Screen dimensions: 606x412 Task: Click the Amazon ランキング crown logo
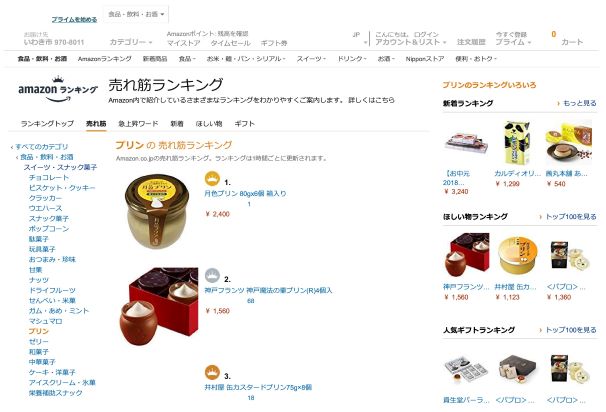tap(58, 89)
